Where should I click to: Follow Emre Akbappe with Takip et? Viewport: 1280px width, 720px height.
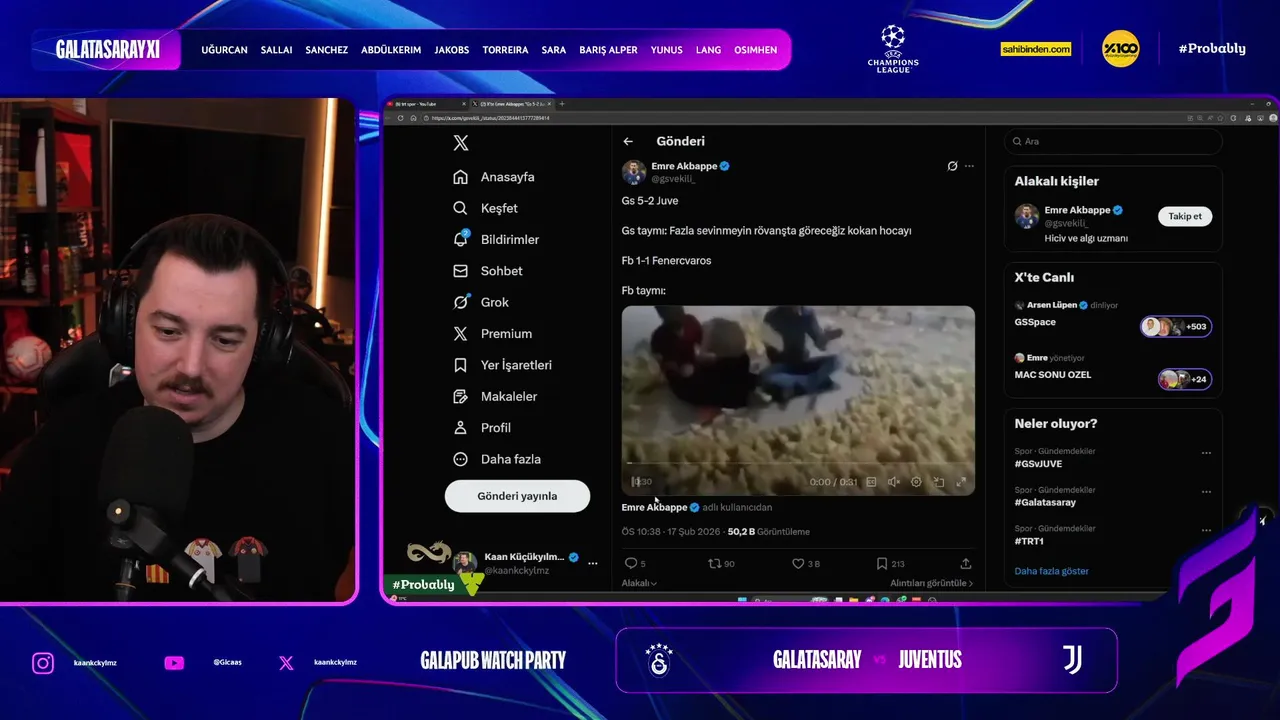click(1185, 216)
